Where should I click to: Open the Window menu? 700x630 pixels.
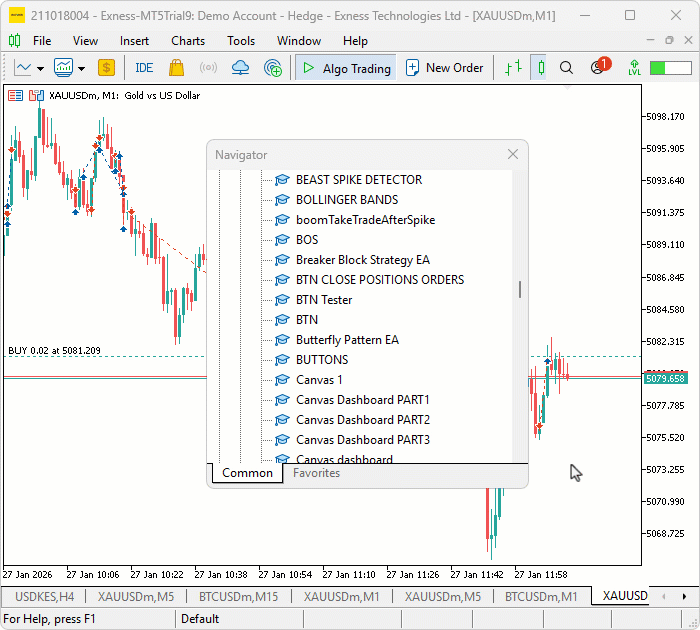[x=299, y=41]
